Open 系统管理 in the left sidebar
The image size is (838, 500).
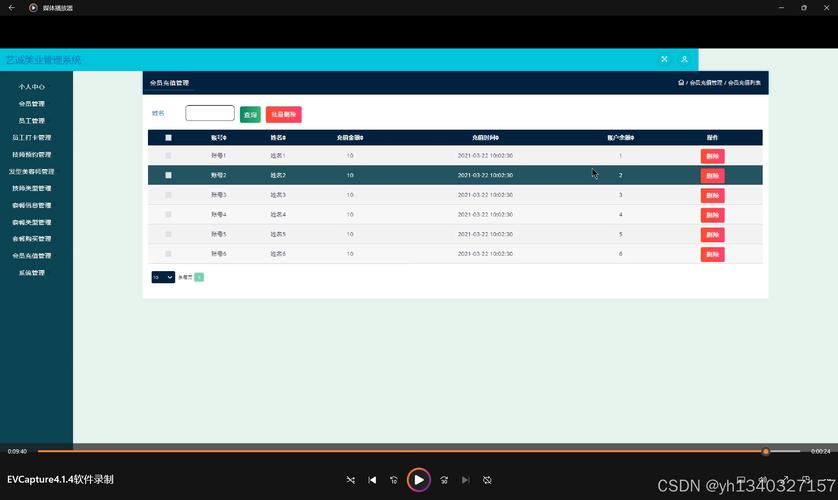coord(31,273)
